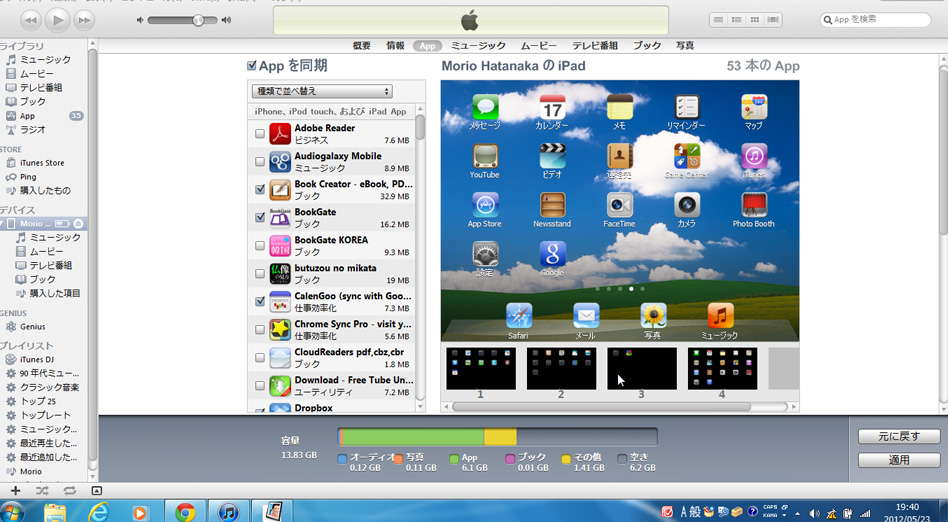
Task: Open iTunes Store in the sidebar
Action: (x=42, y=163)
